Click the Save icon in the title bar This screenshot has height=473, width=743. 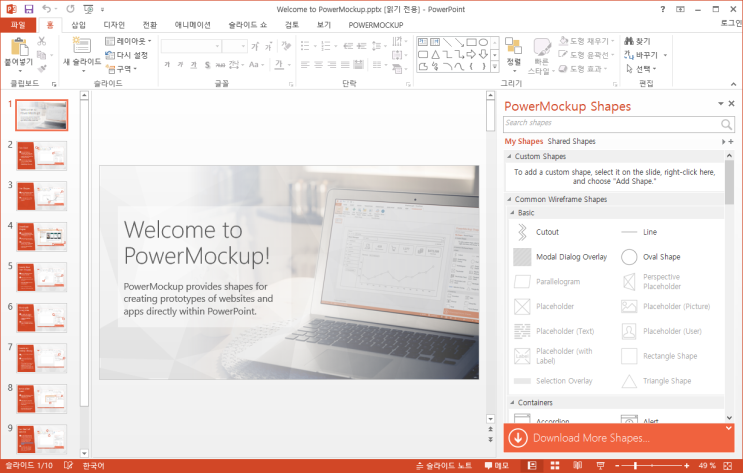pyautogui.click(x=29, y=9)
